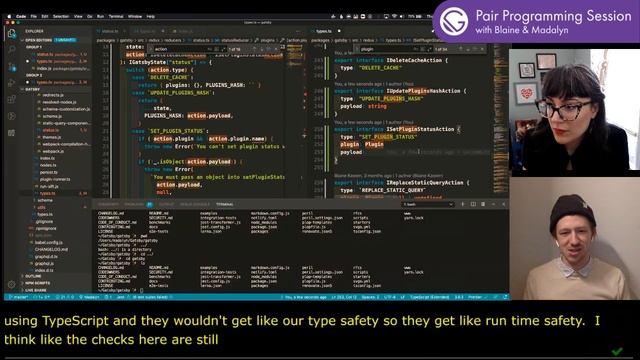Viewport: 640px width, 360px height.
Task: Expand the utils folder in explorer
Action: coord(42,207)
